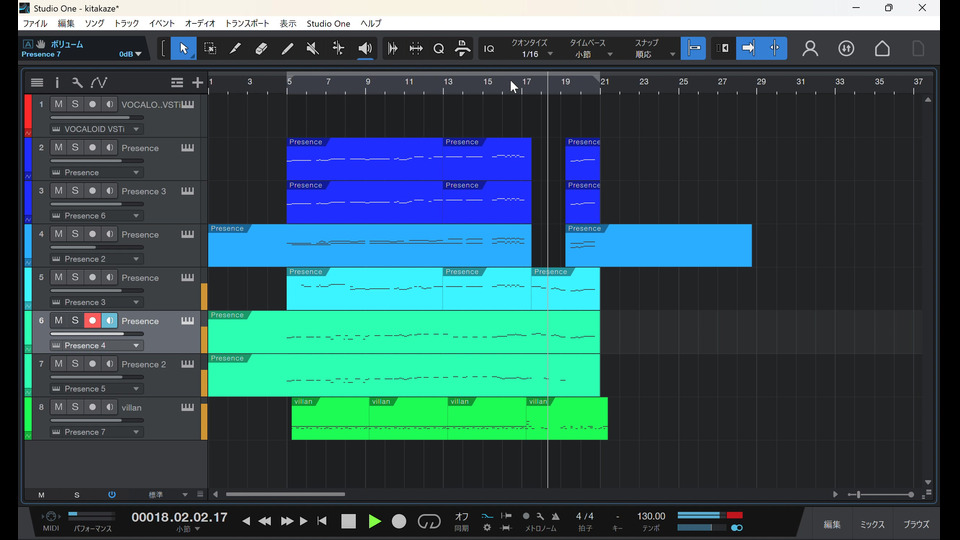Open the track list icon
The image size is (960, 540).
(37, 82)
